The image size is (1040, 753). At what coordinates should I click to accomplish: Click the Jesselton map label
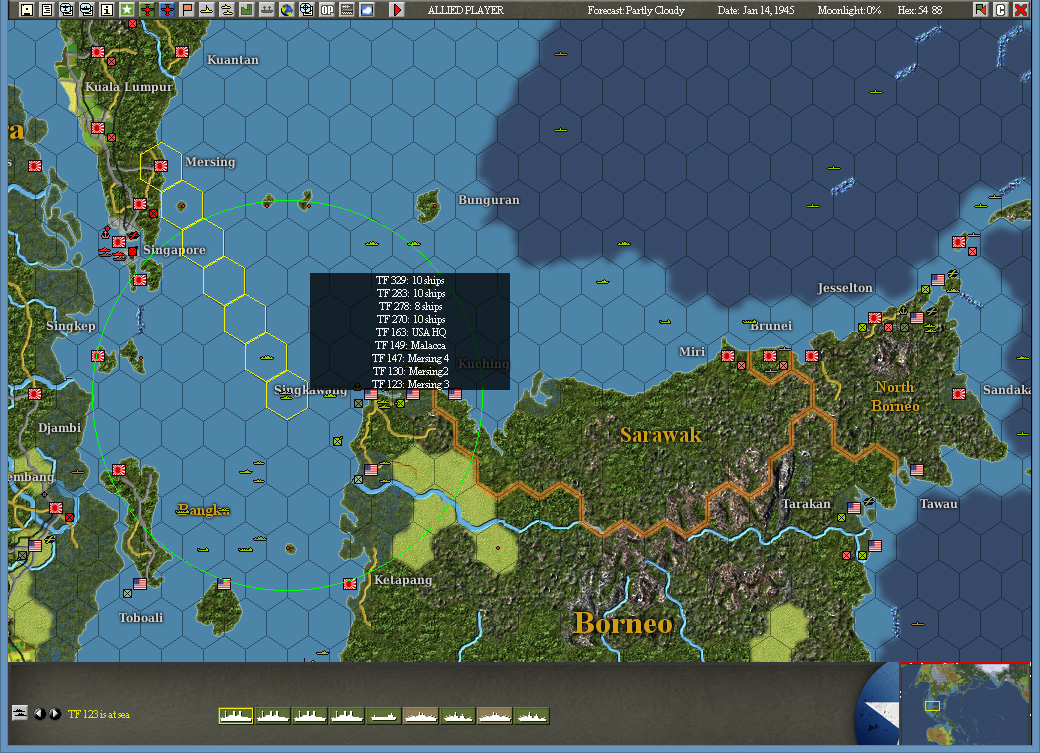[844, 288]
